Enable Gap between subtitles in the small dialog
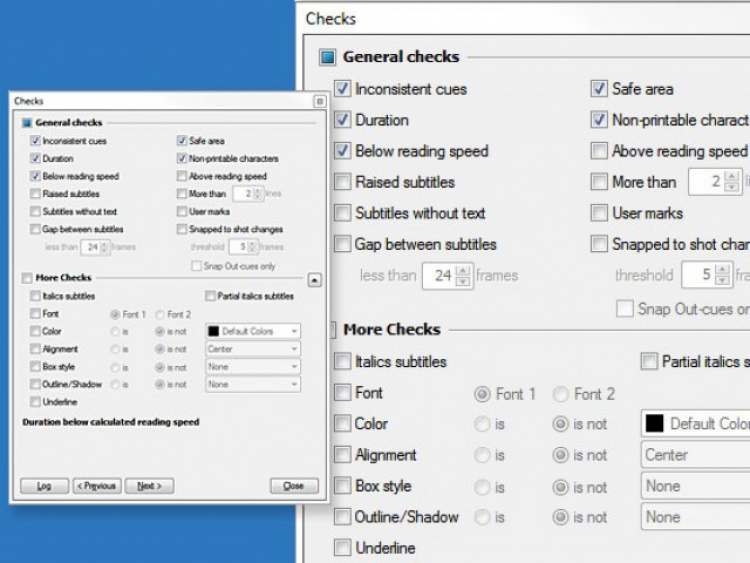This screenshot has width=750, height=563. coord(35,229)
